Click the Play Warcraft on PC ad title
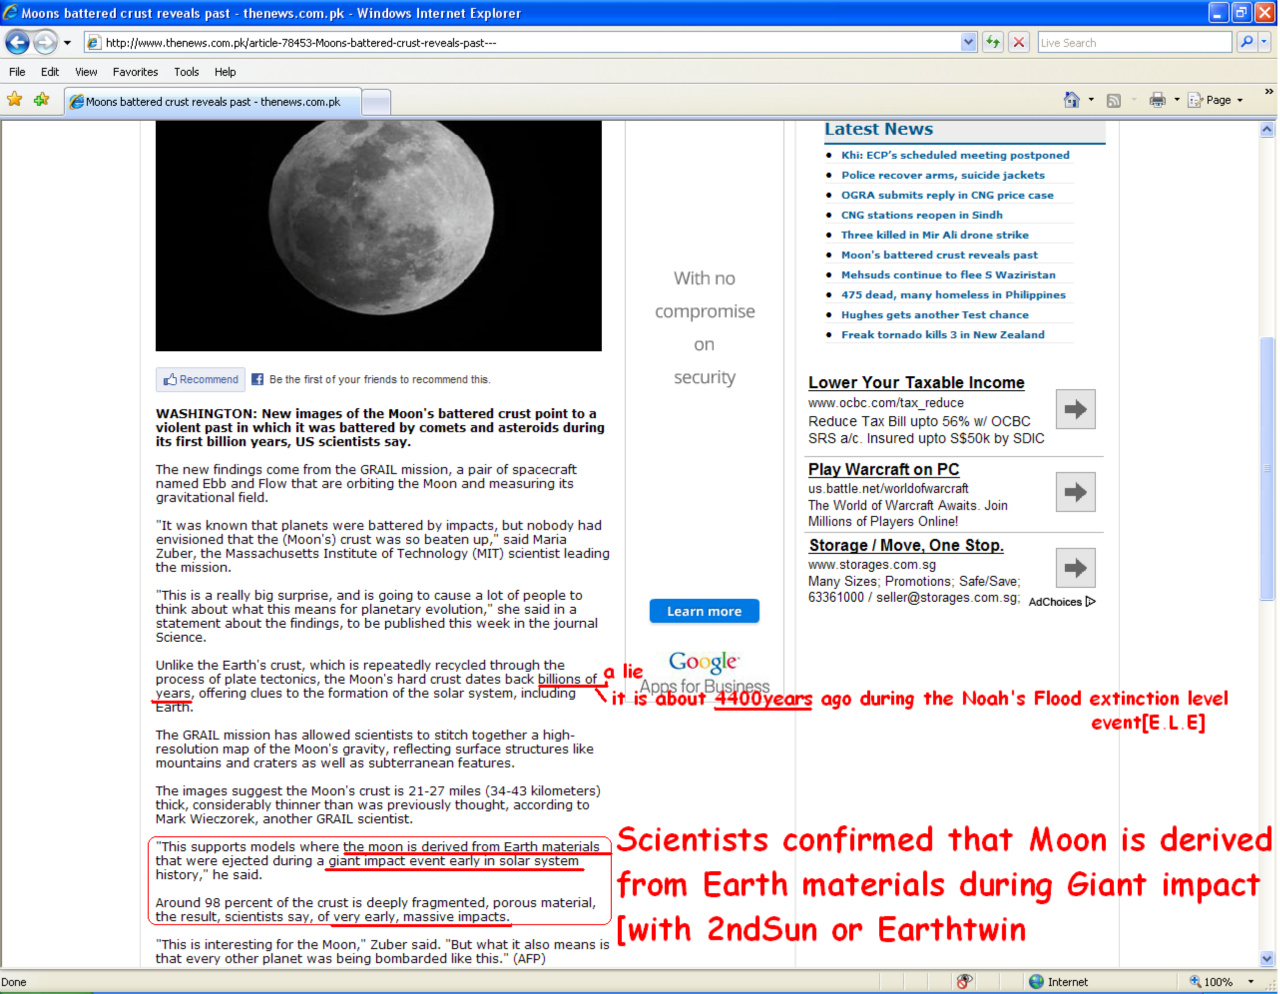 point(883,470)
